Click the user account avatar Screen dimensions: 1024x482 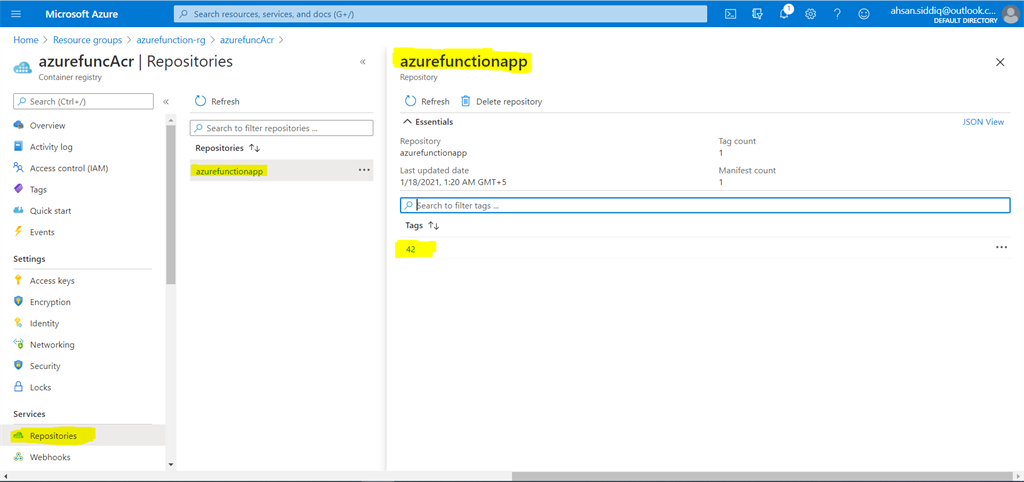(x=1010, y=14)
